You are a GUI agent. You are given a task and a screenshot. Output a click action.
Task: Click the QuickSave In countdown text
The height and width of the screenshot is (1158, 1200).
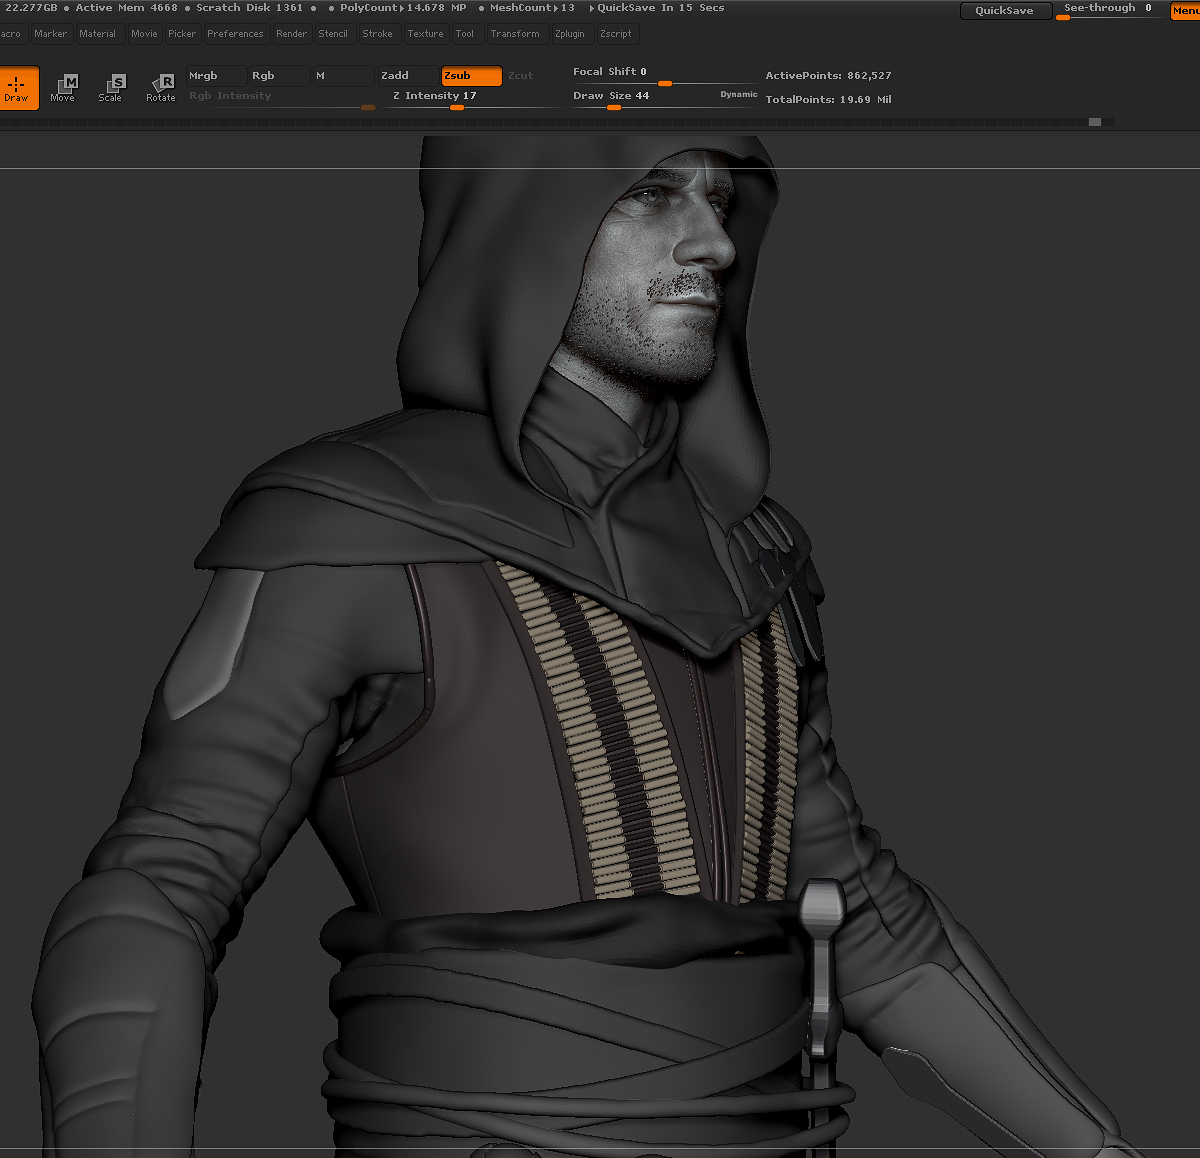click(660, 8)
